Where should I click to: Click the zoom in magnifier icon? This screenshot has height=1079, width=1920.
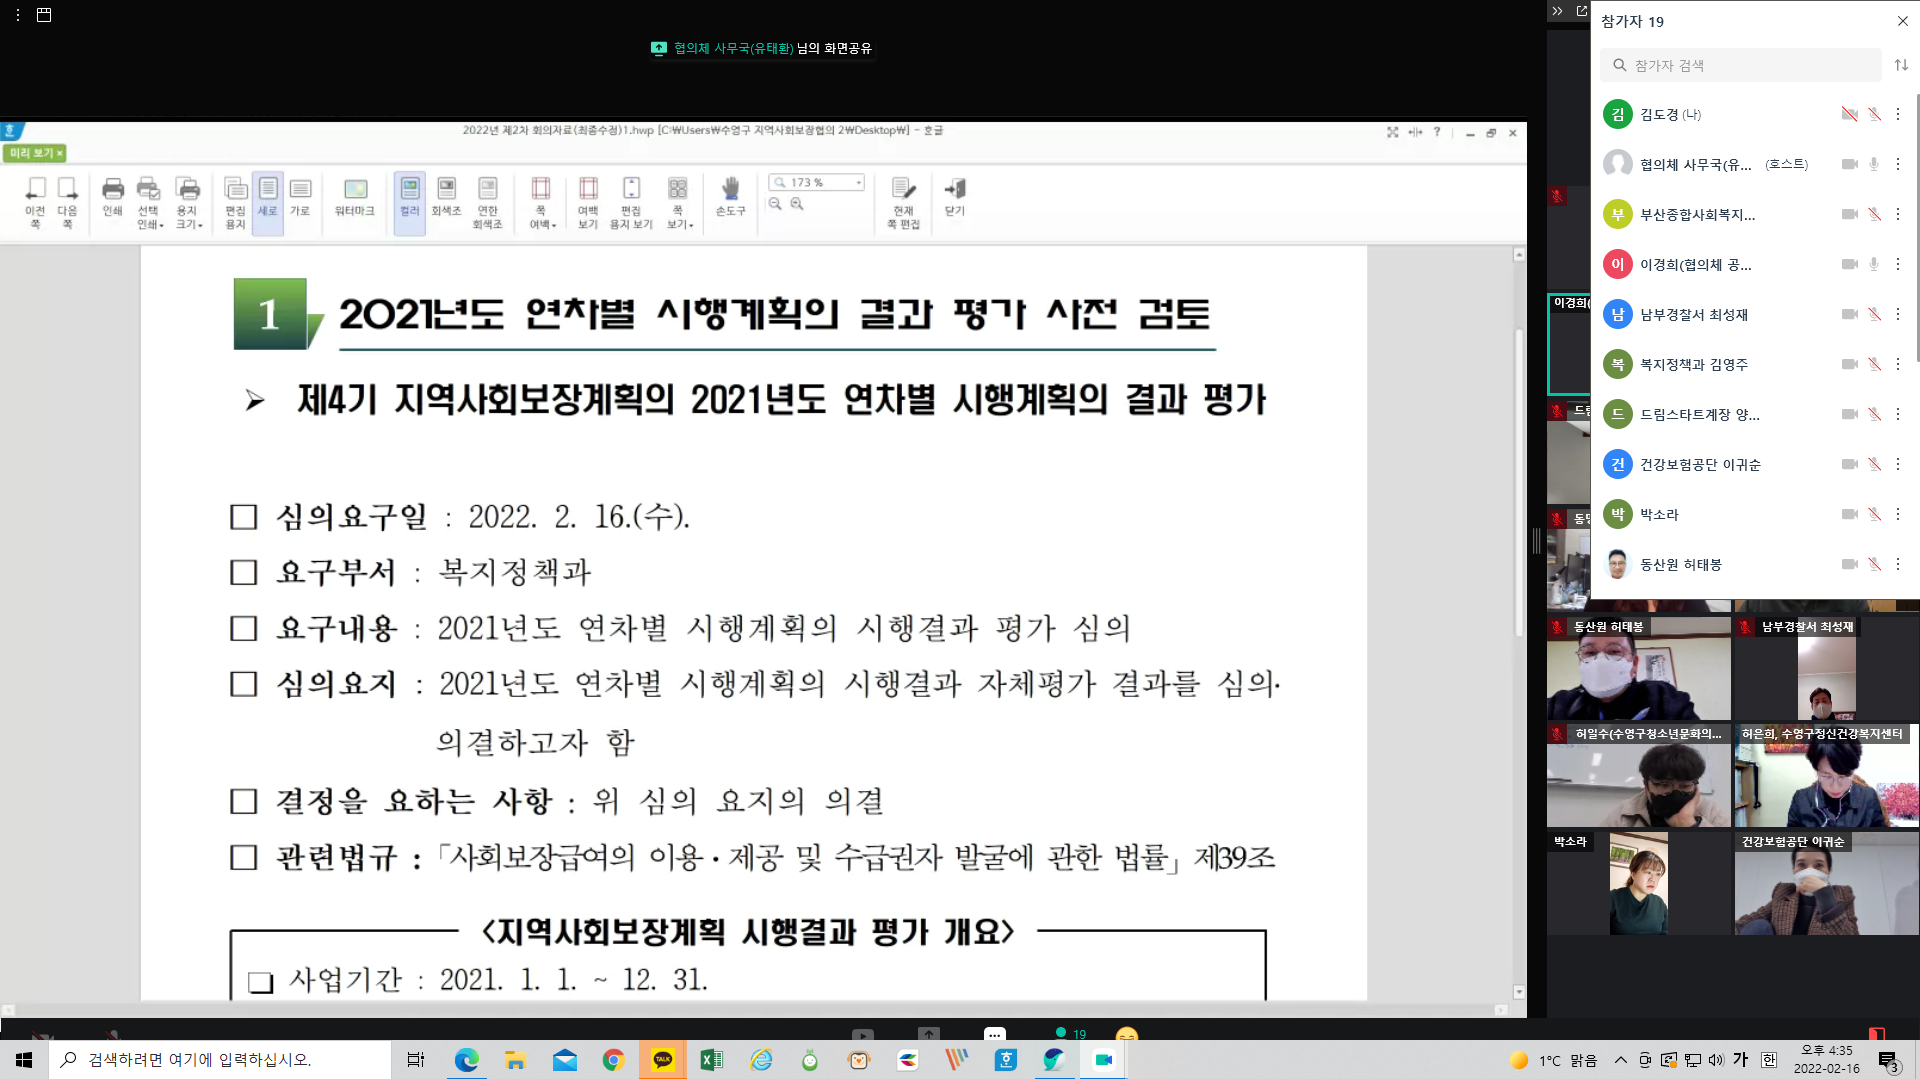797,204
